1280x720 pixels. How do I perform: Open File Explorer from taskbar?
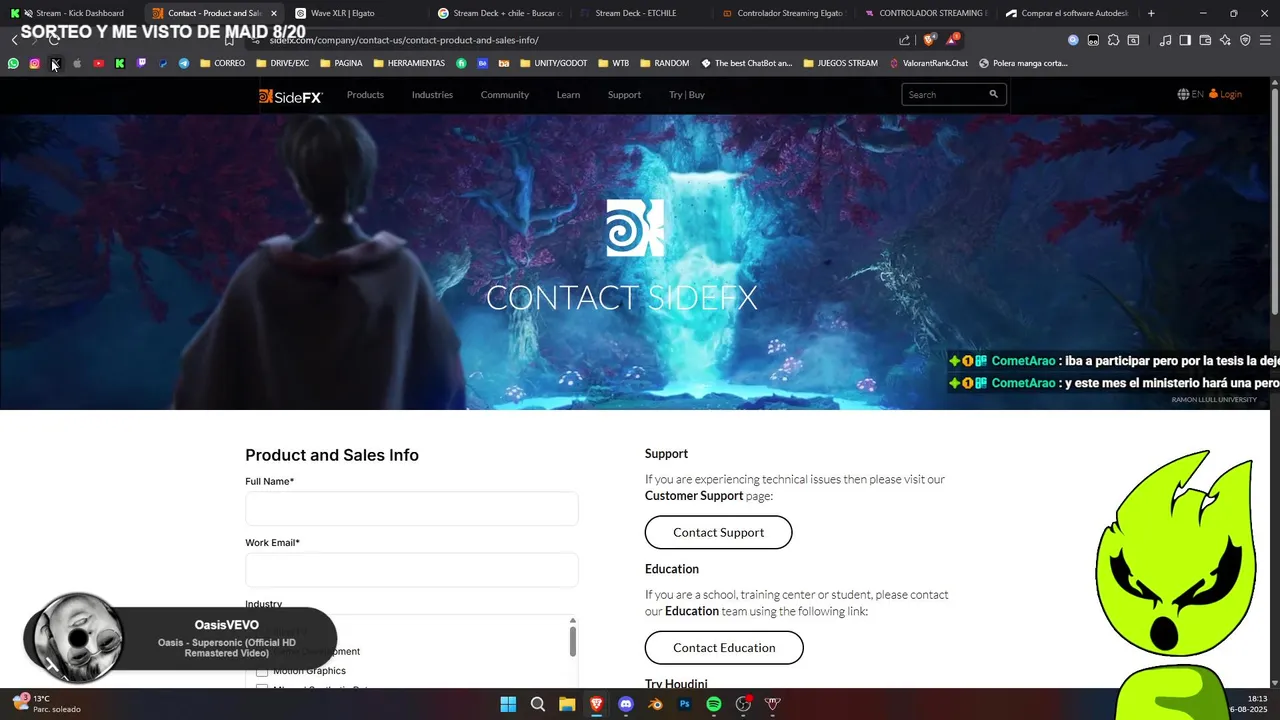567,704
